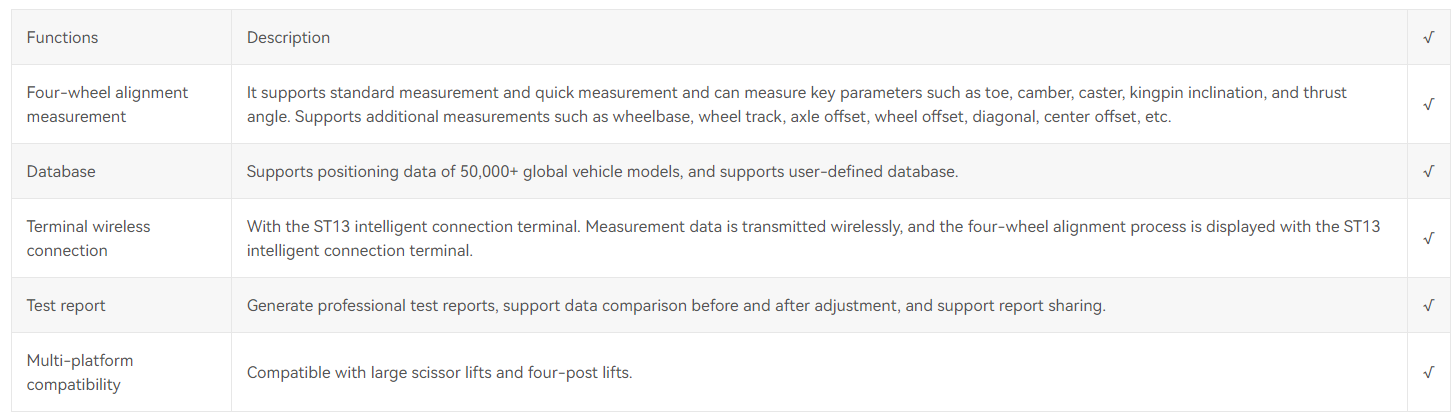Click the checkmark in the Test report row
Image resolution: width=1451 pixels, height=420 pixels.
pos(1428,305)
